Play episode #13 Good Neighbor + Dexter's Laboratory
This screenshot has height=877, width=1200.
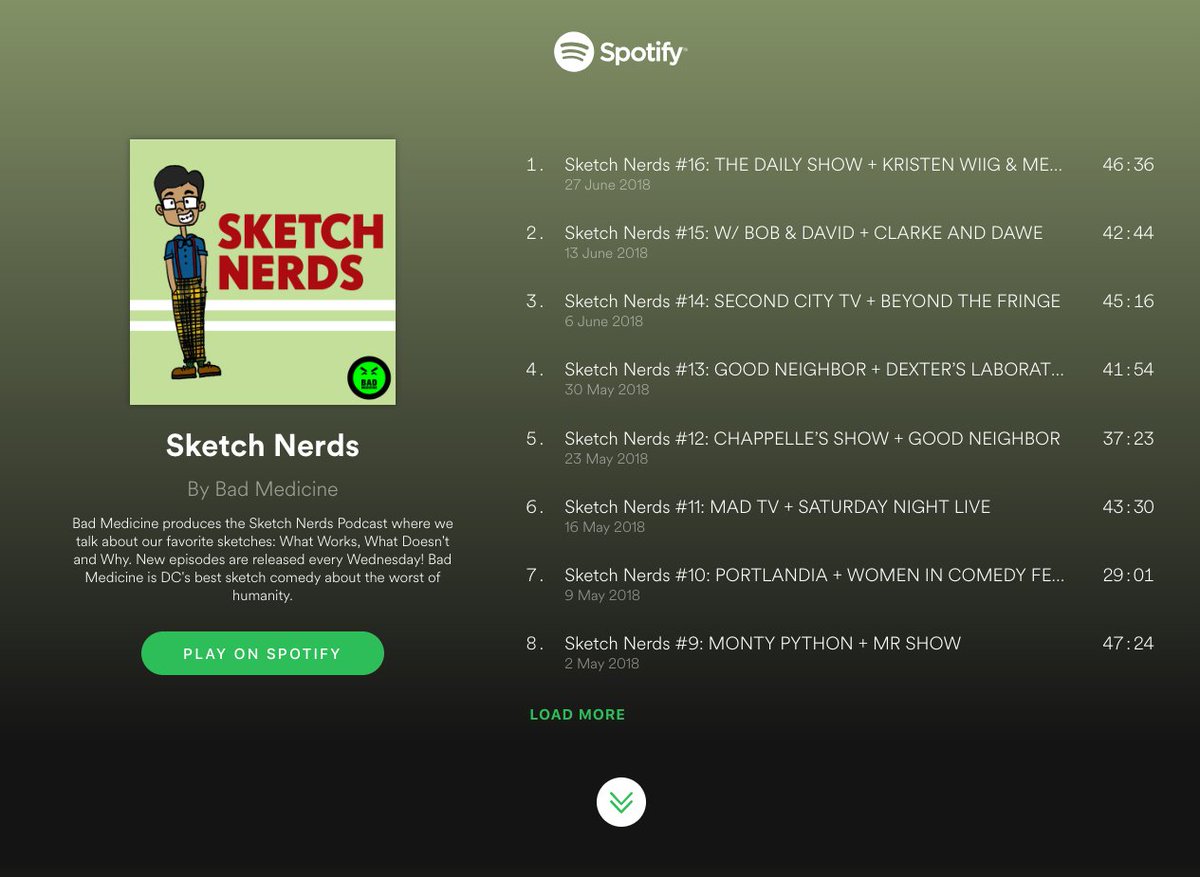(x=814, y=369)
